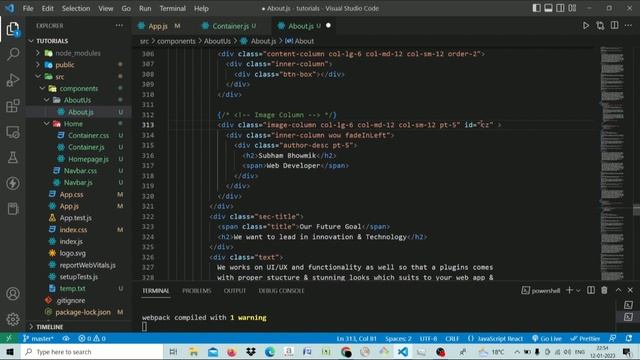Maximize the panel size with caret
The width and height of the screenshot is (640, 360).
(618, 290)
